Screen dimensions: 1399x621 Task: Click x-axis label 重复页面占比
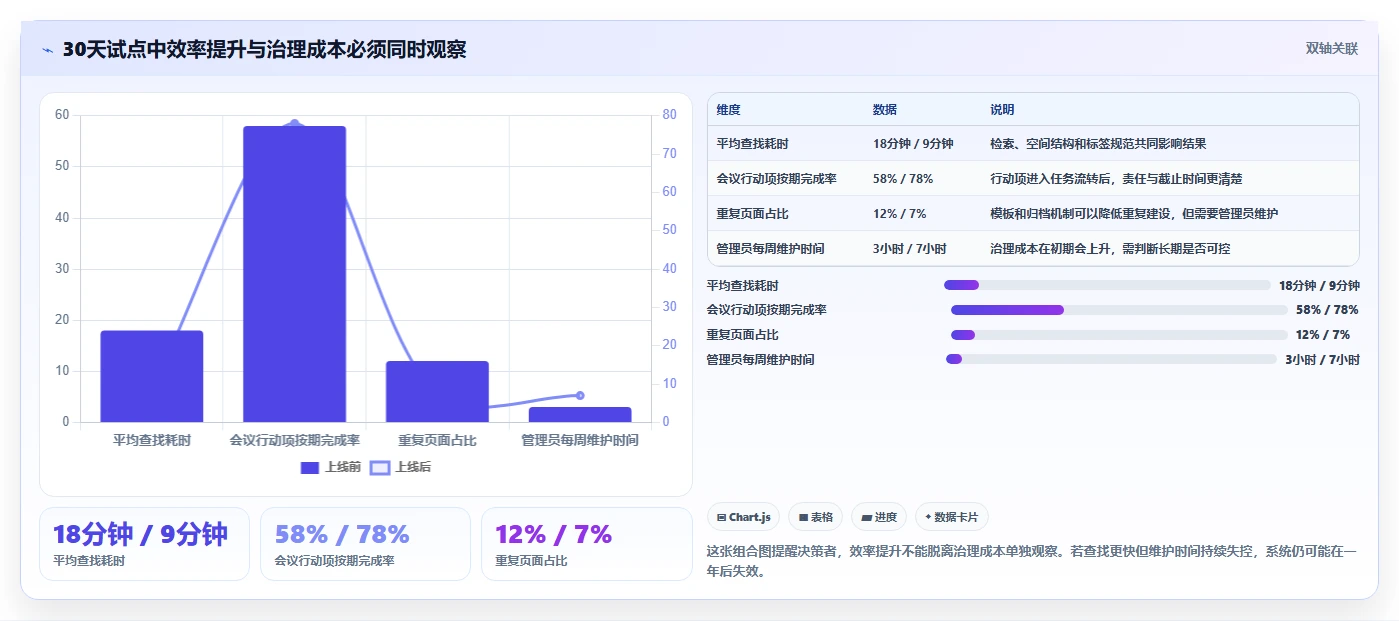tap(437, 440)
